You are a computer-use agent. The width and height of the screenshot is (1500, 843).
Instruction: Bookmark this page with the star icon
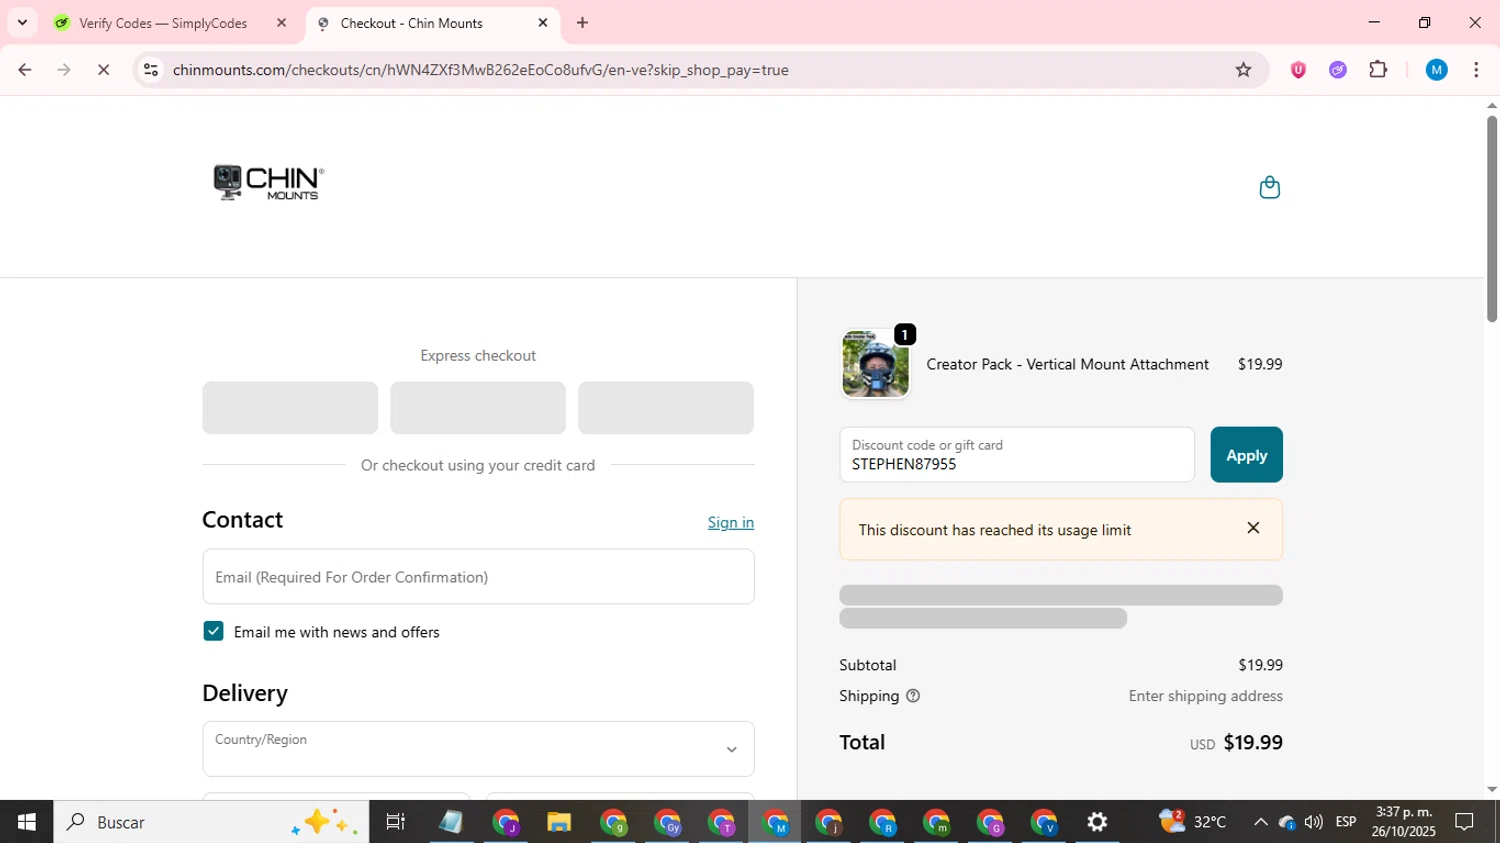(1243, 70)
